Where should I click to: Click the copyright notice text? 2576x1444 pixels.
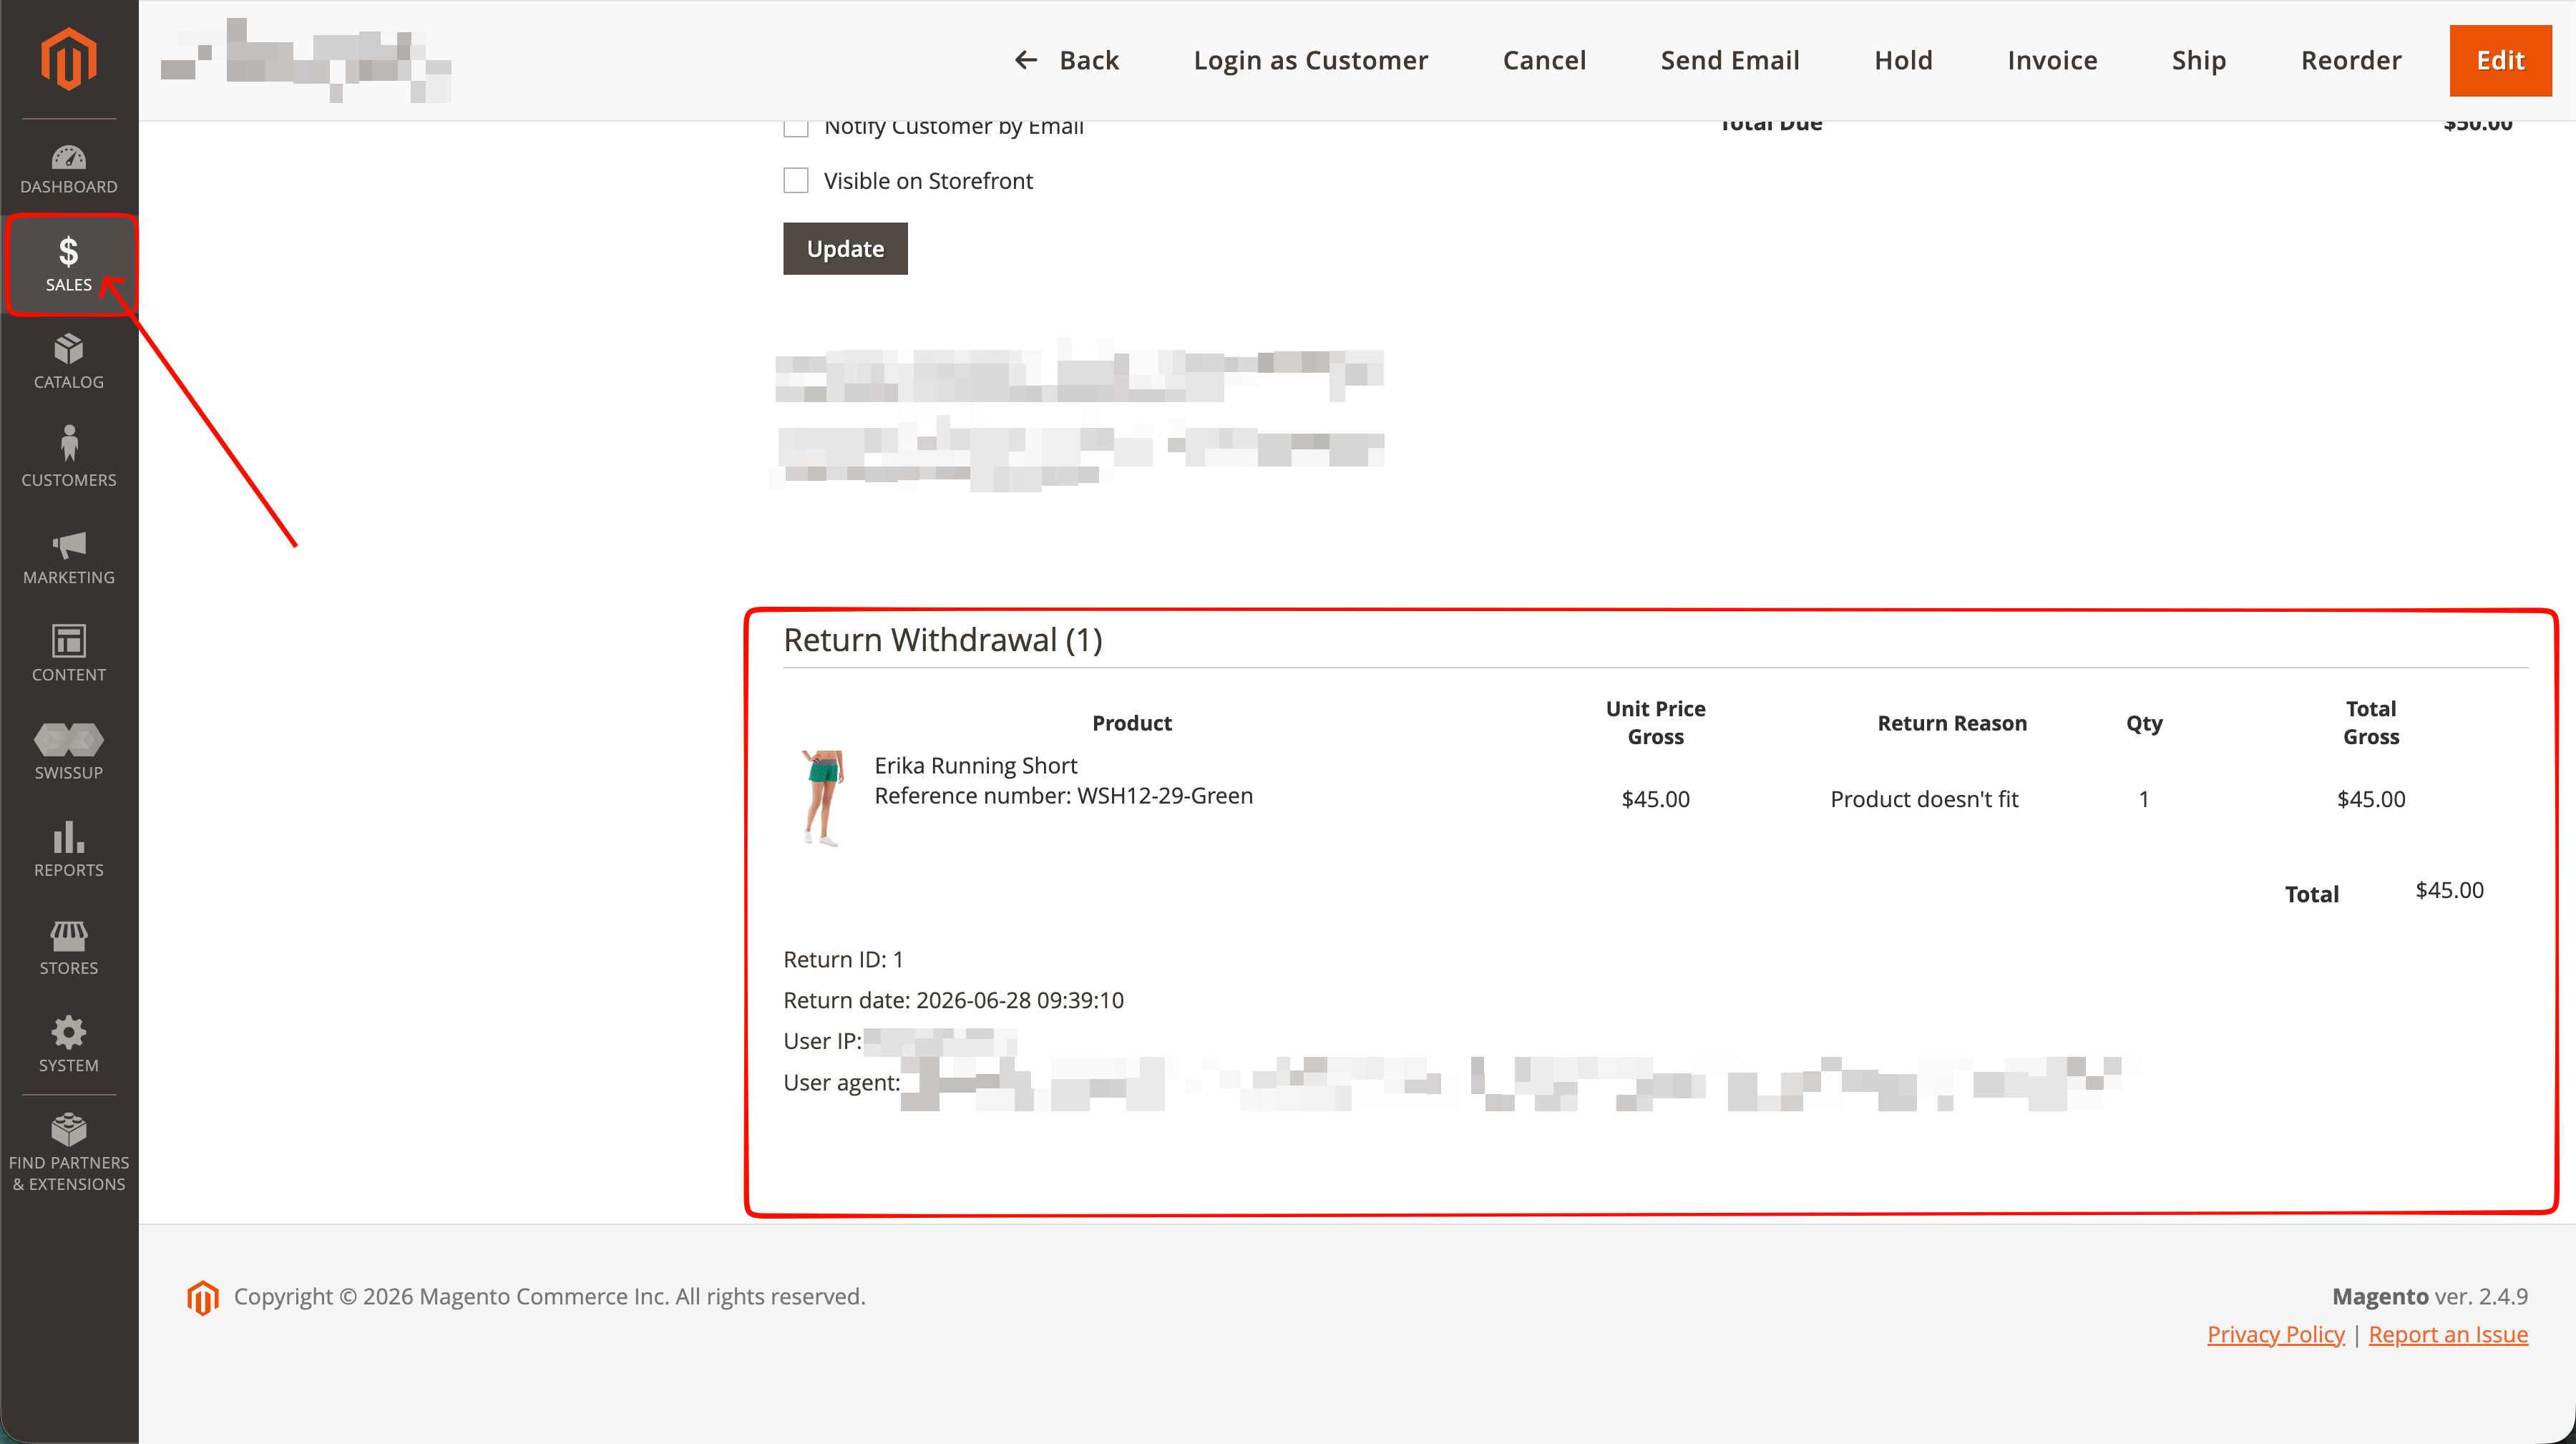coord(549,1296)
